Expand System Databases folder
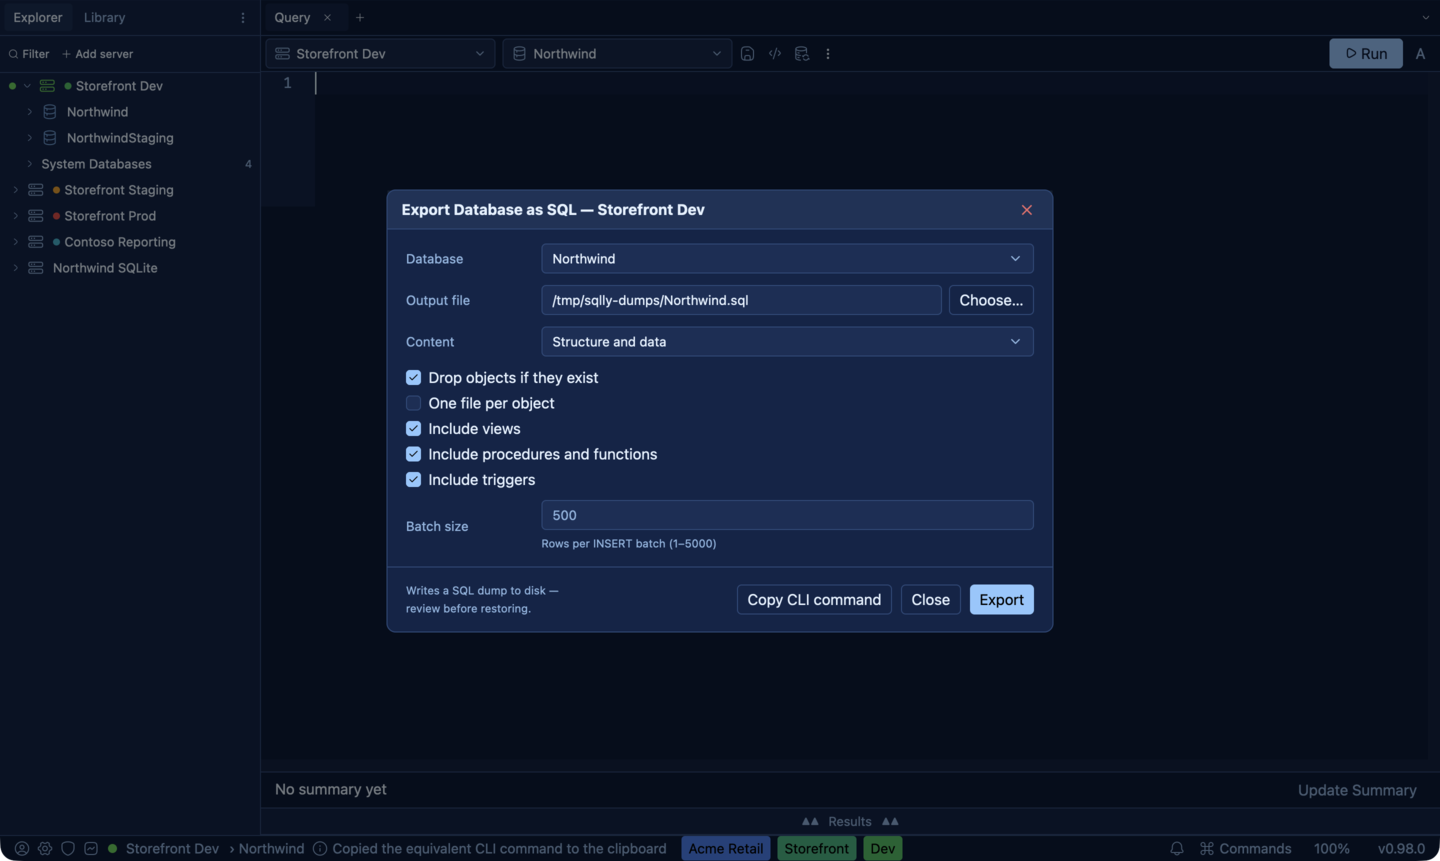This screenshot has width=1440, height=861. pos(29,164)
